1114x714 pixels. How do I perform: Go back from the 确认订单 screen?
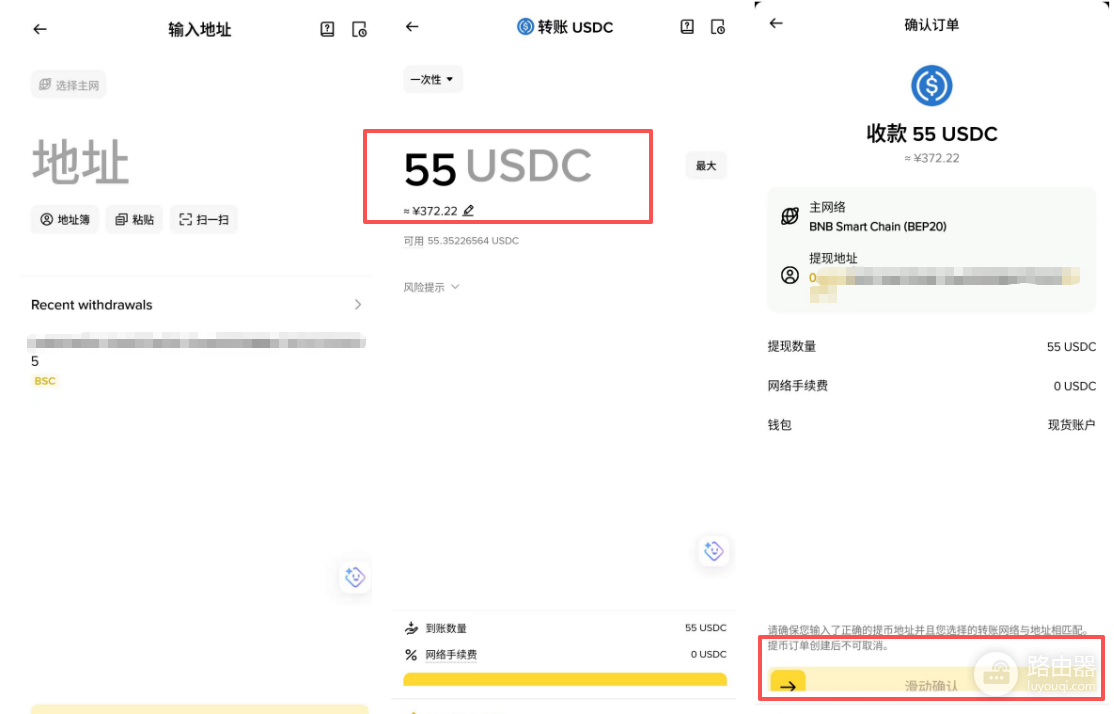click(x=776, y=23)
